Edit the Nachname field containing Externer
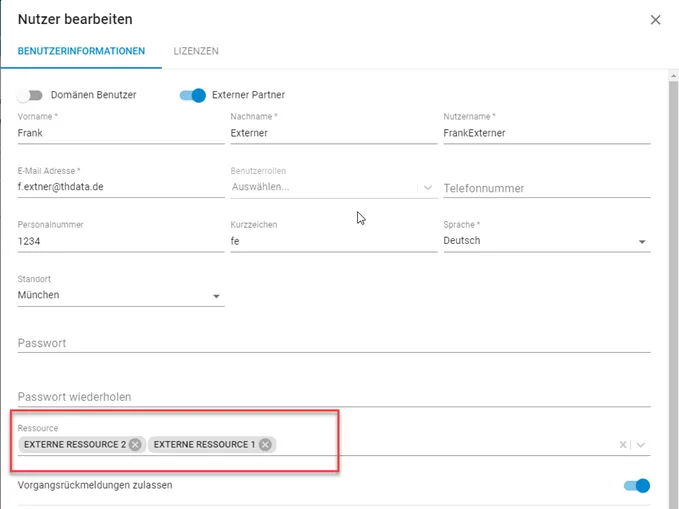 point(334,133)
